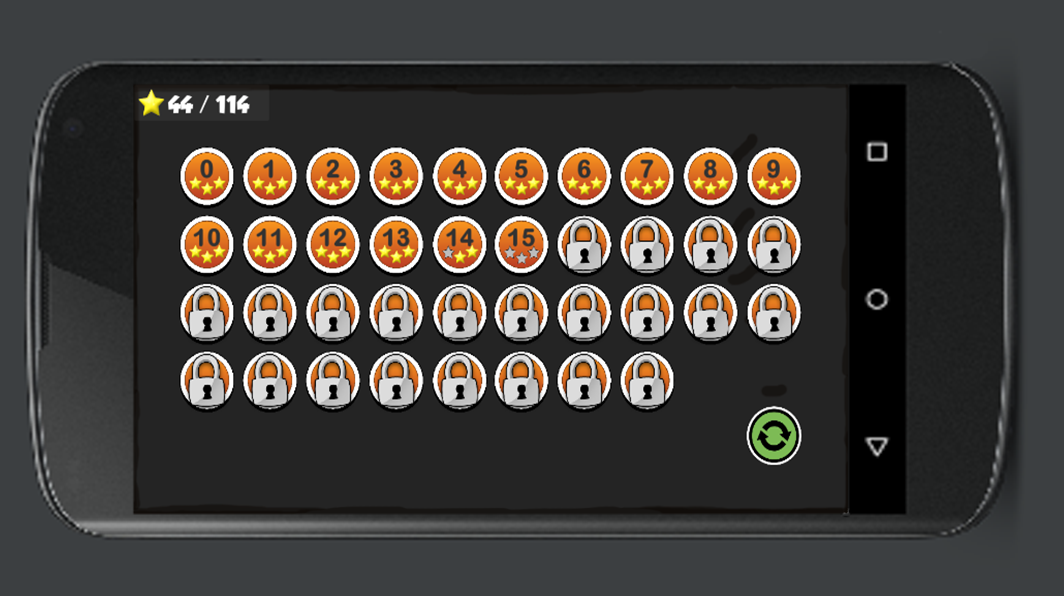
Task: Tap first locked level in third row
Action: tap(207, 312)
